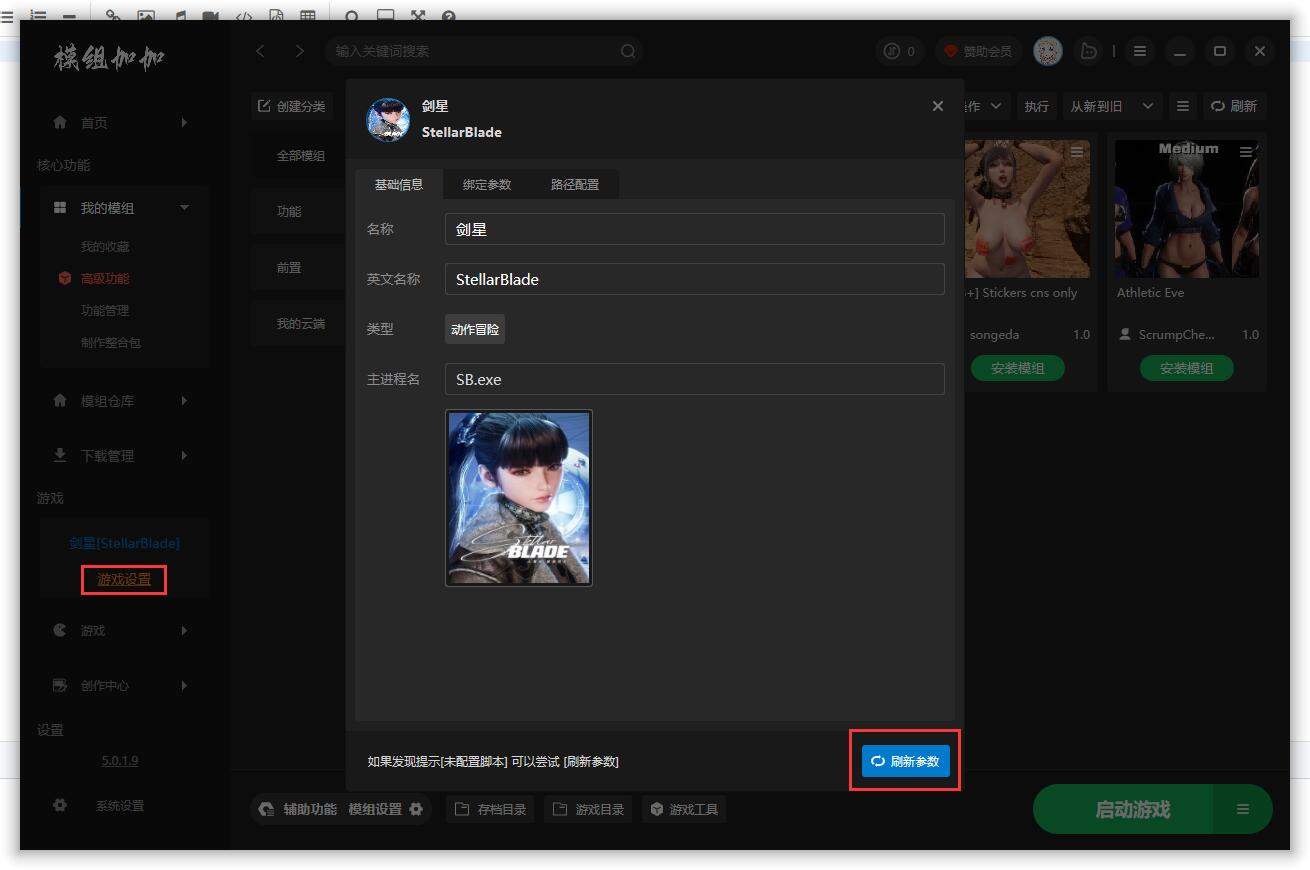Open the 游戏设置 link
The image size is (1310, 870).
(124, 579)
